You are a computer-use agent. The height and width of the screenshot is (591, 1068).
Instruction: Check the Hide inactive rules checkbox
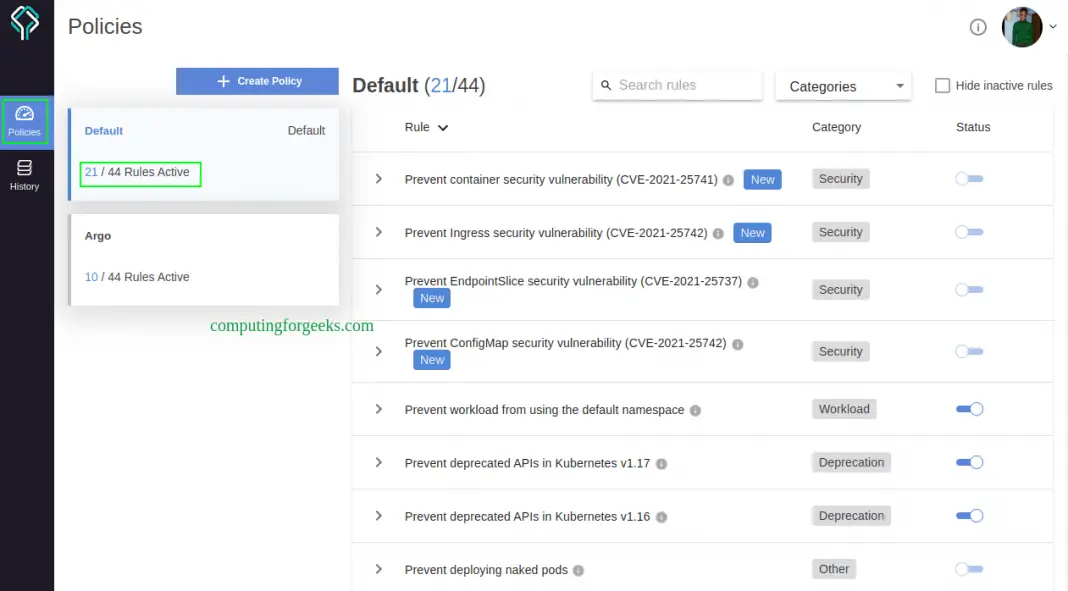941,86
